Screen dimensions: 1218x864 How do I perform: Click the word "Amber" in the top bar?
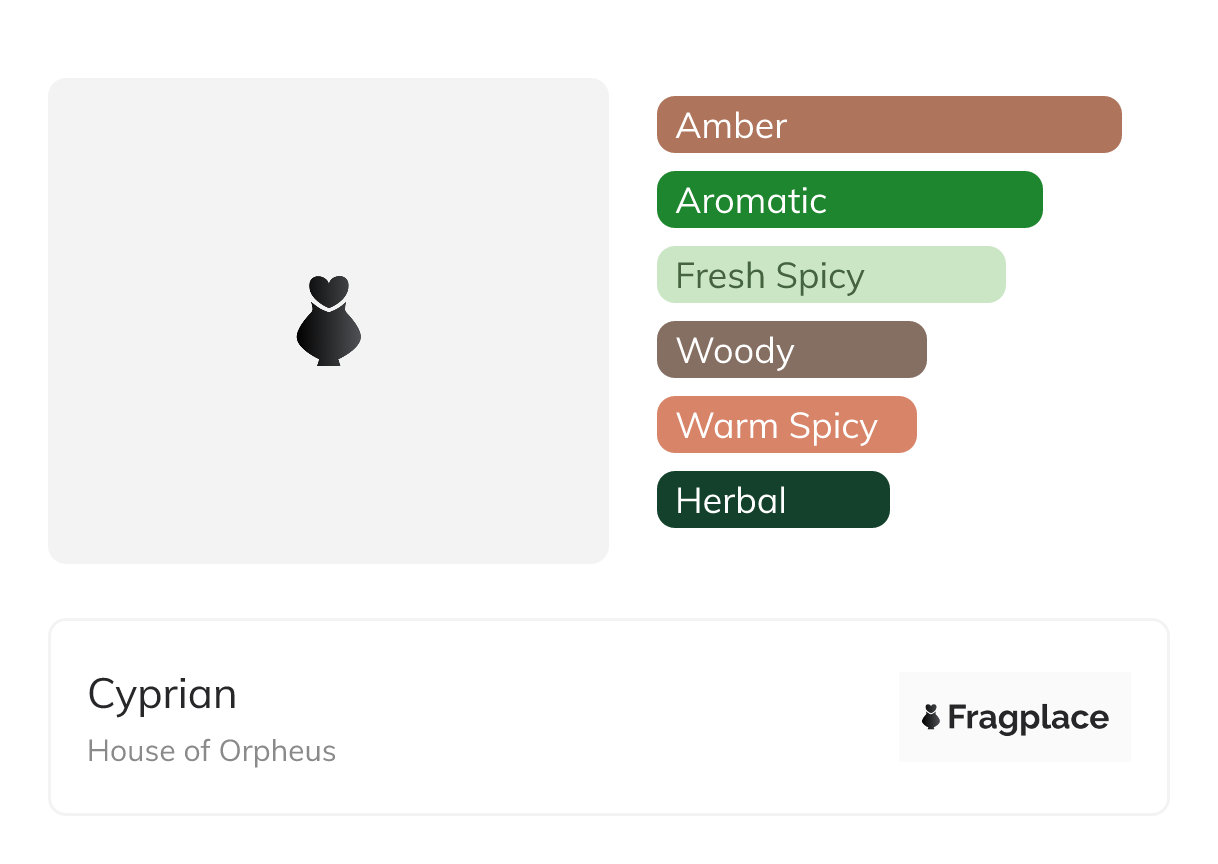[731, 126]
